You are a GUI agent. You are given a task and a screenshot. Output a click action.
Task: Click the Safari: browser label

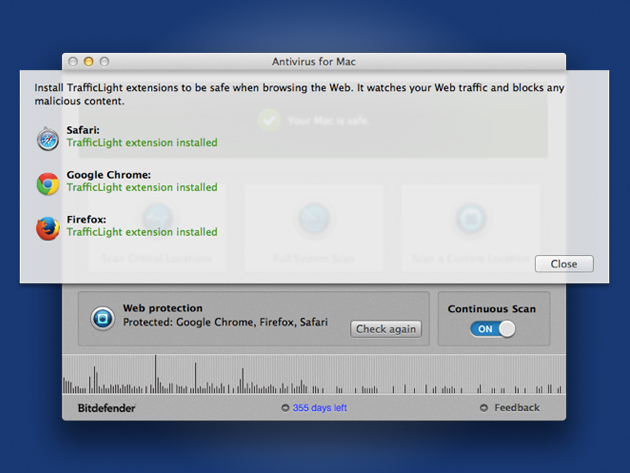pyautogui.click(x=83, y=130)
